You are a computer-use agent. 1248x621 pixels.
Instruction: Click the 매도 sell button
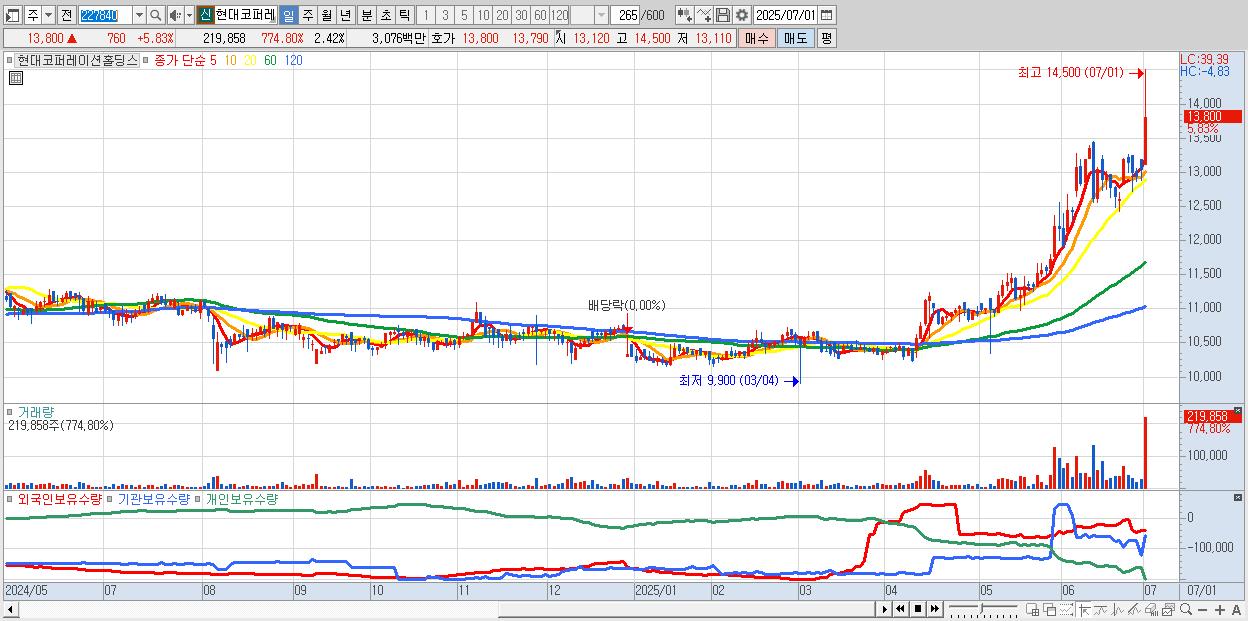(796, 38)
